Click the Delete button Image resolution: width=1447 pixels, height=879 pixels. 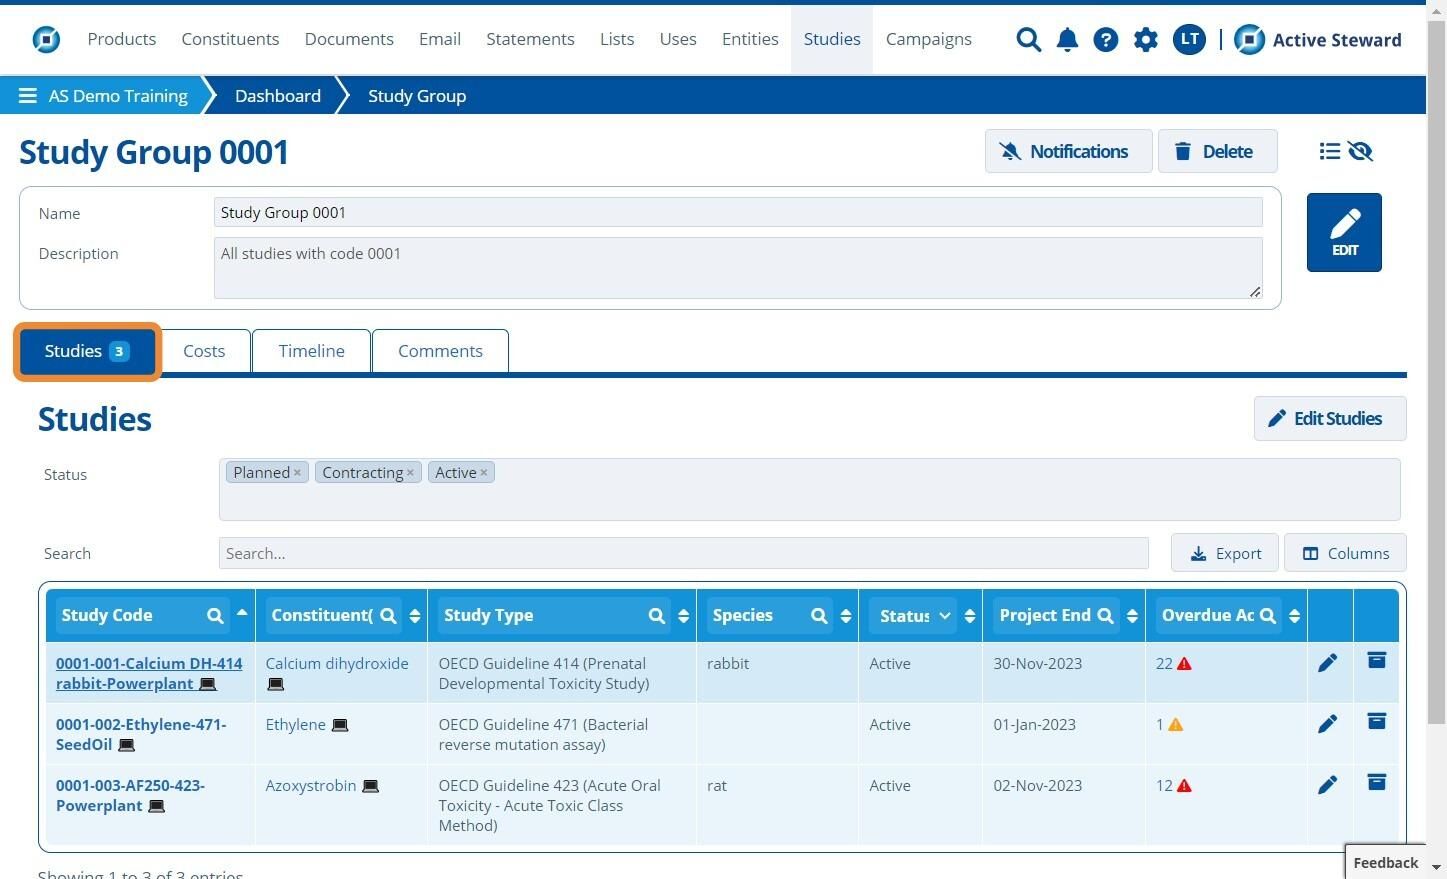(x=1217, y=151)
